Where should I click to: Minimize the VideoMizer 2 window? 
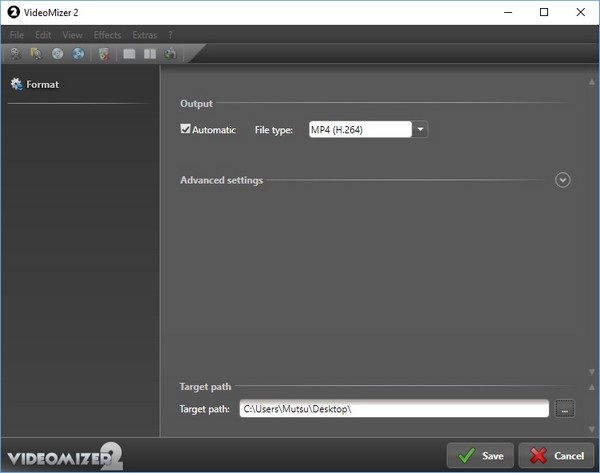[x=508, y=12]
